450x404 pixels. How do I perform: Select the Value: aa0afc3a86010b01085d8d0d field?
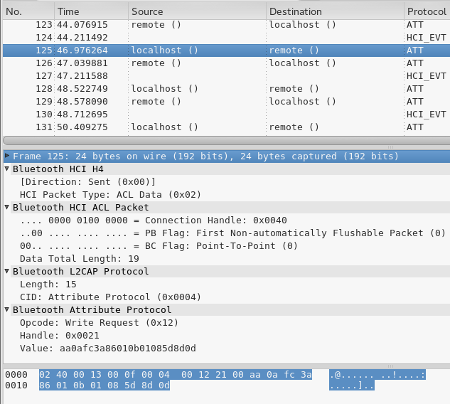(108, 348)
